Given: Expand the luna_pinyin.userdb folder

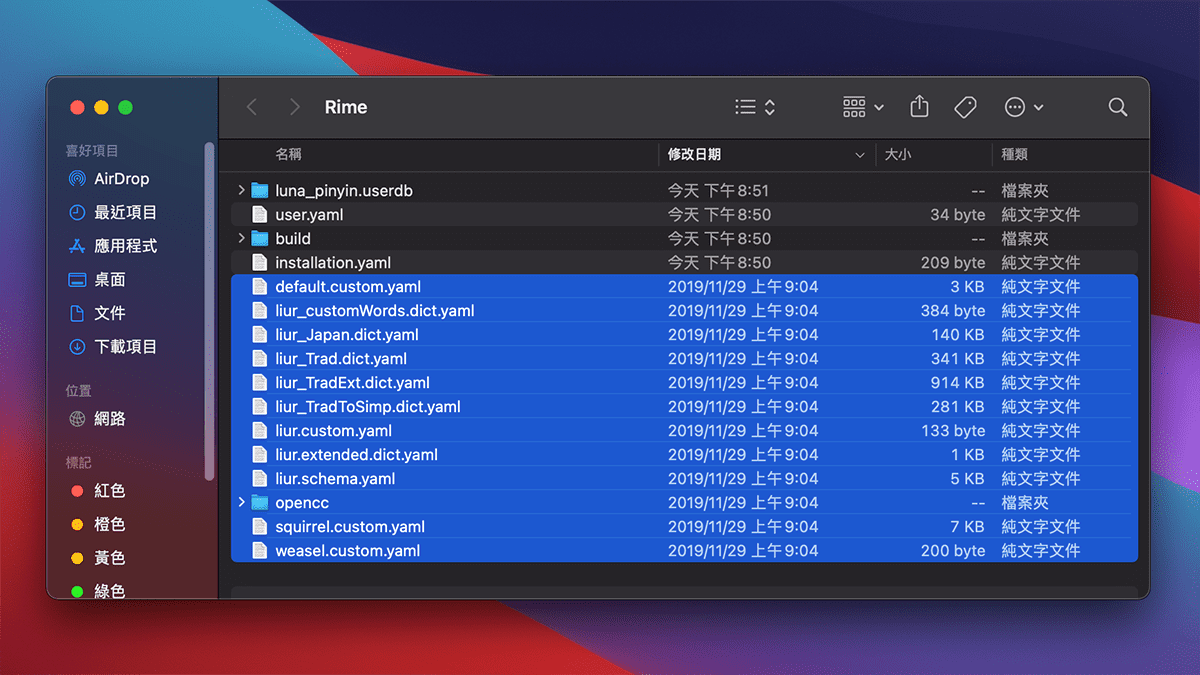Looking at the screenshot, I should pos(241,190).
